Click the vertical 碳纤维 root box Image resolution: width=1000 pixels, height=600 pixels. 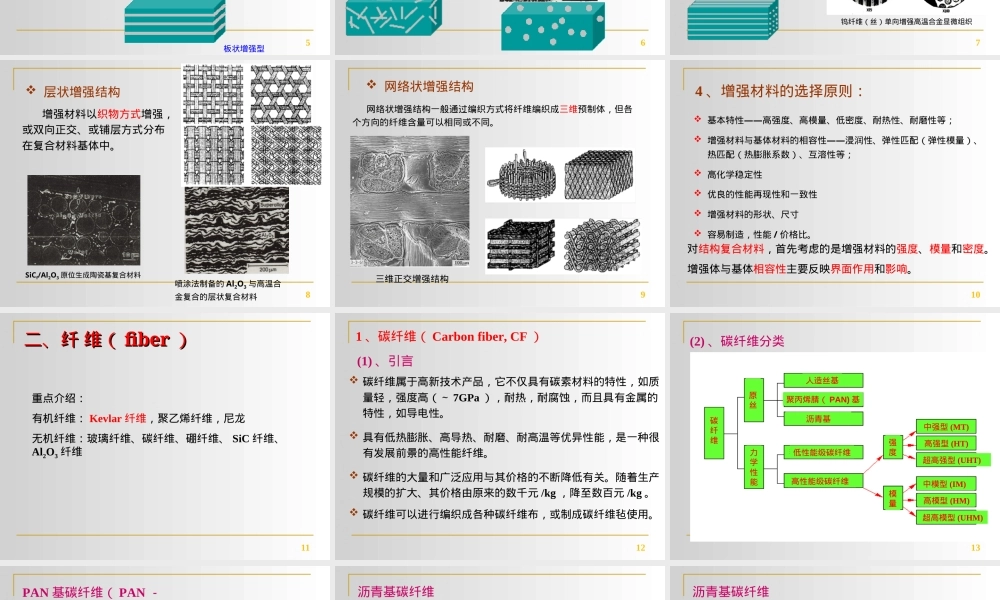714,433
